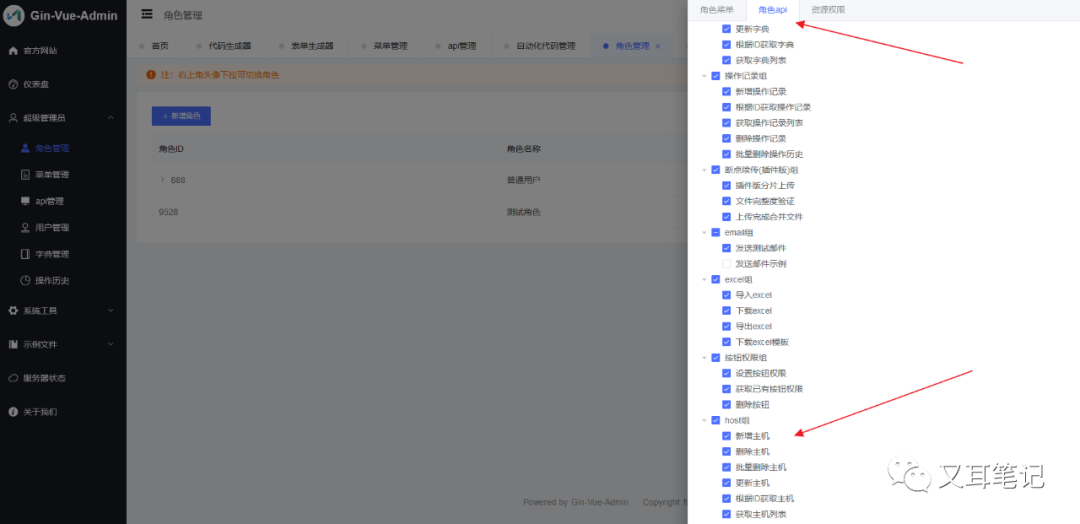Click the Gin-Vue-Admin logo icon
Screen dimensions: 1080x524
pyautogui.click(x=14, y=15)
